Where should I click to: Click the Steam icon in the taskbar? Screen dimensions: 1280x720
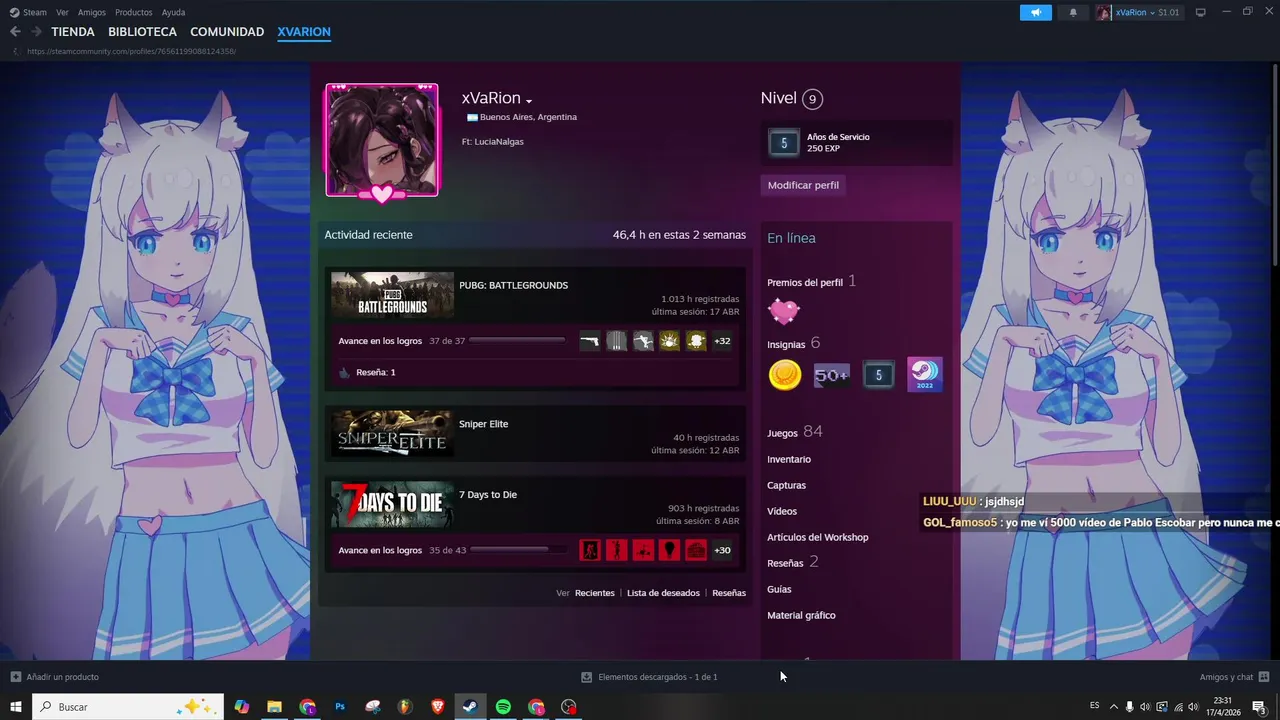pos(469,707)
